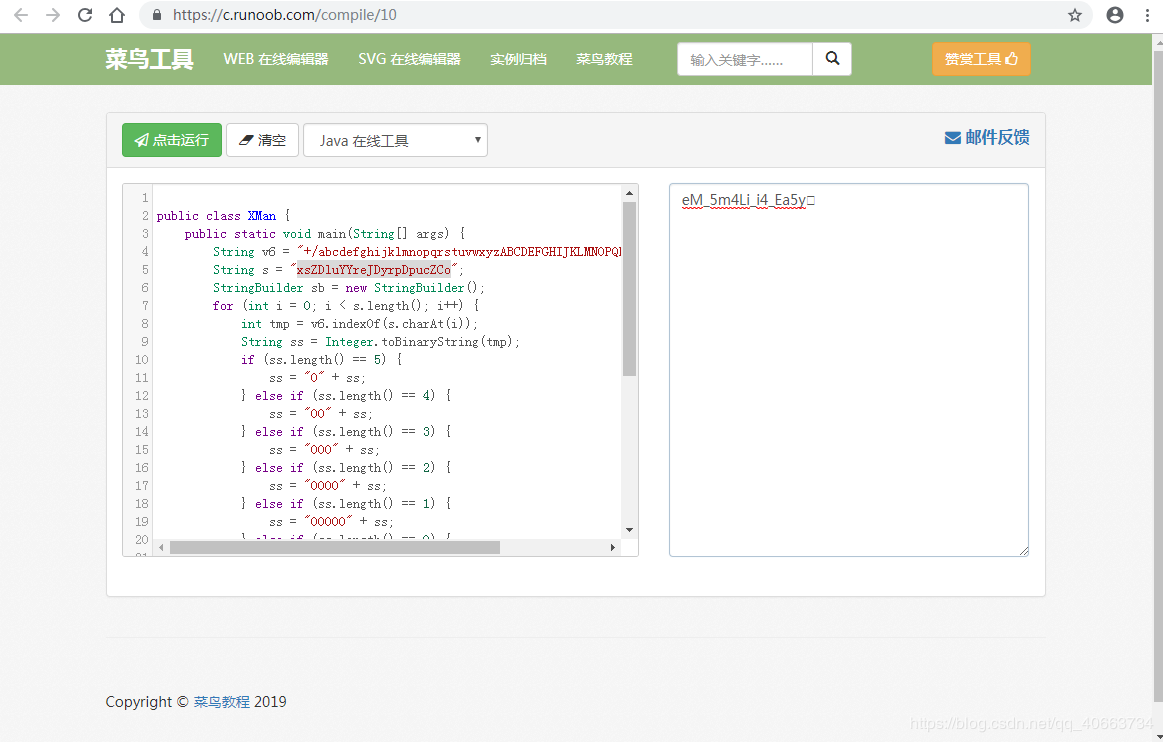
Task: Click the 赞赏工具 orange button
Action: click(x=981, y=59)
